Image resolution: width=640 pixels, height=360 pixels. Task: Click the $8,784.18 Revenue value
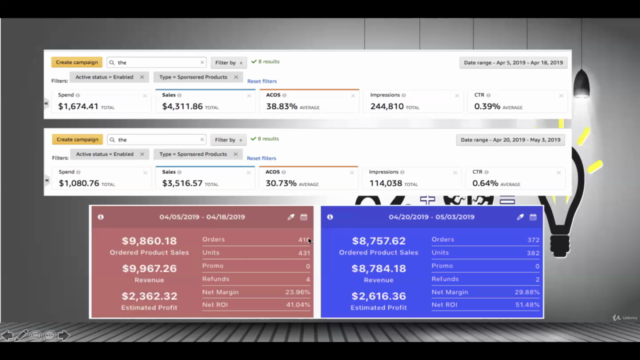coord(379,269)
